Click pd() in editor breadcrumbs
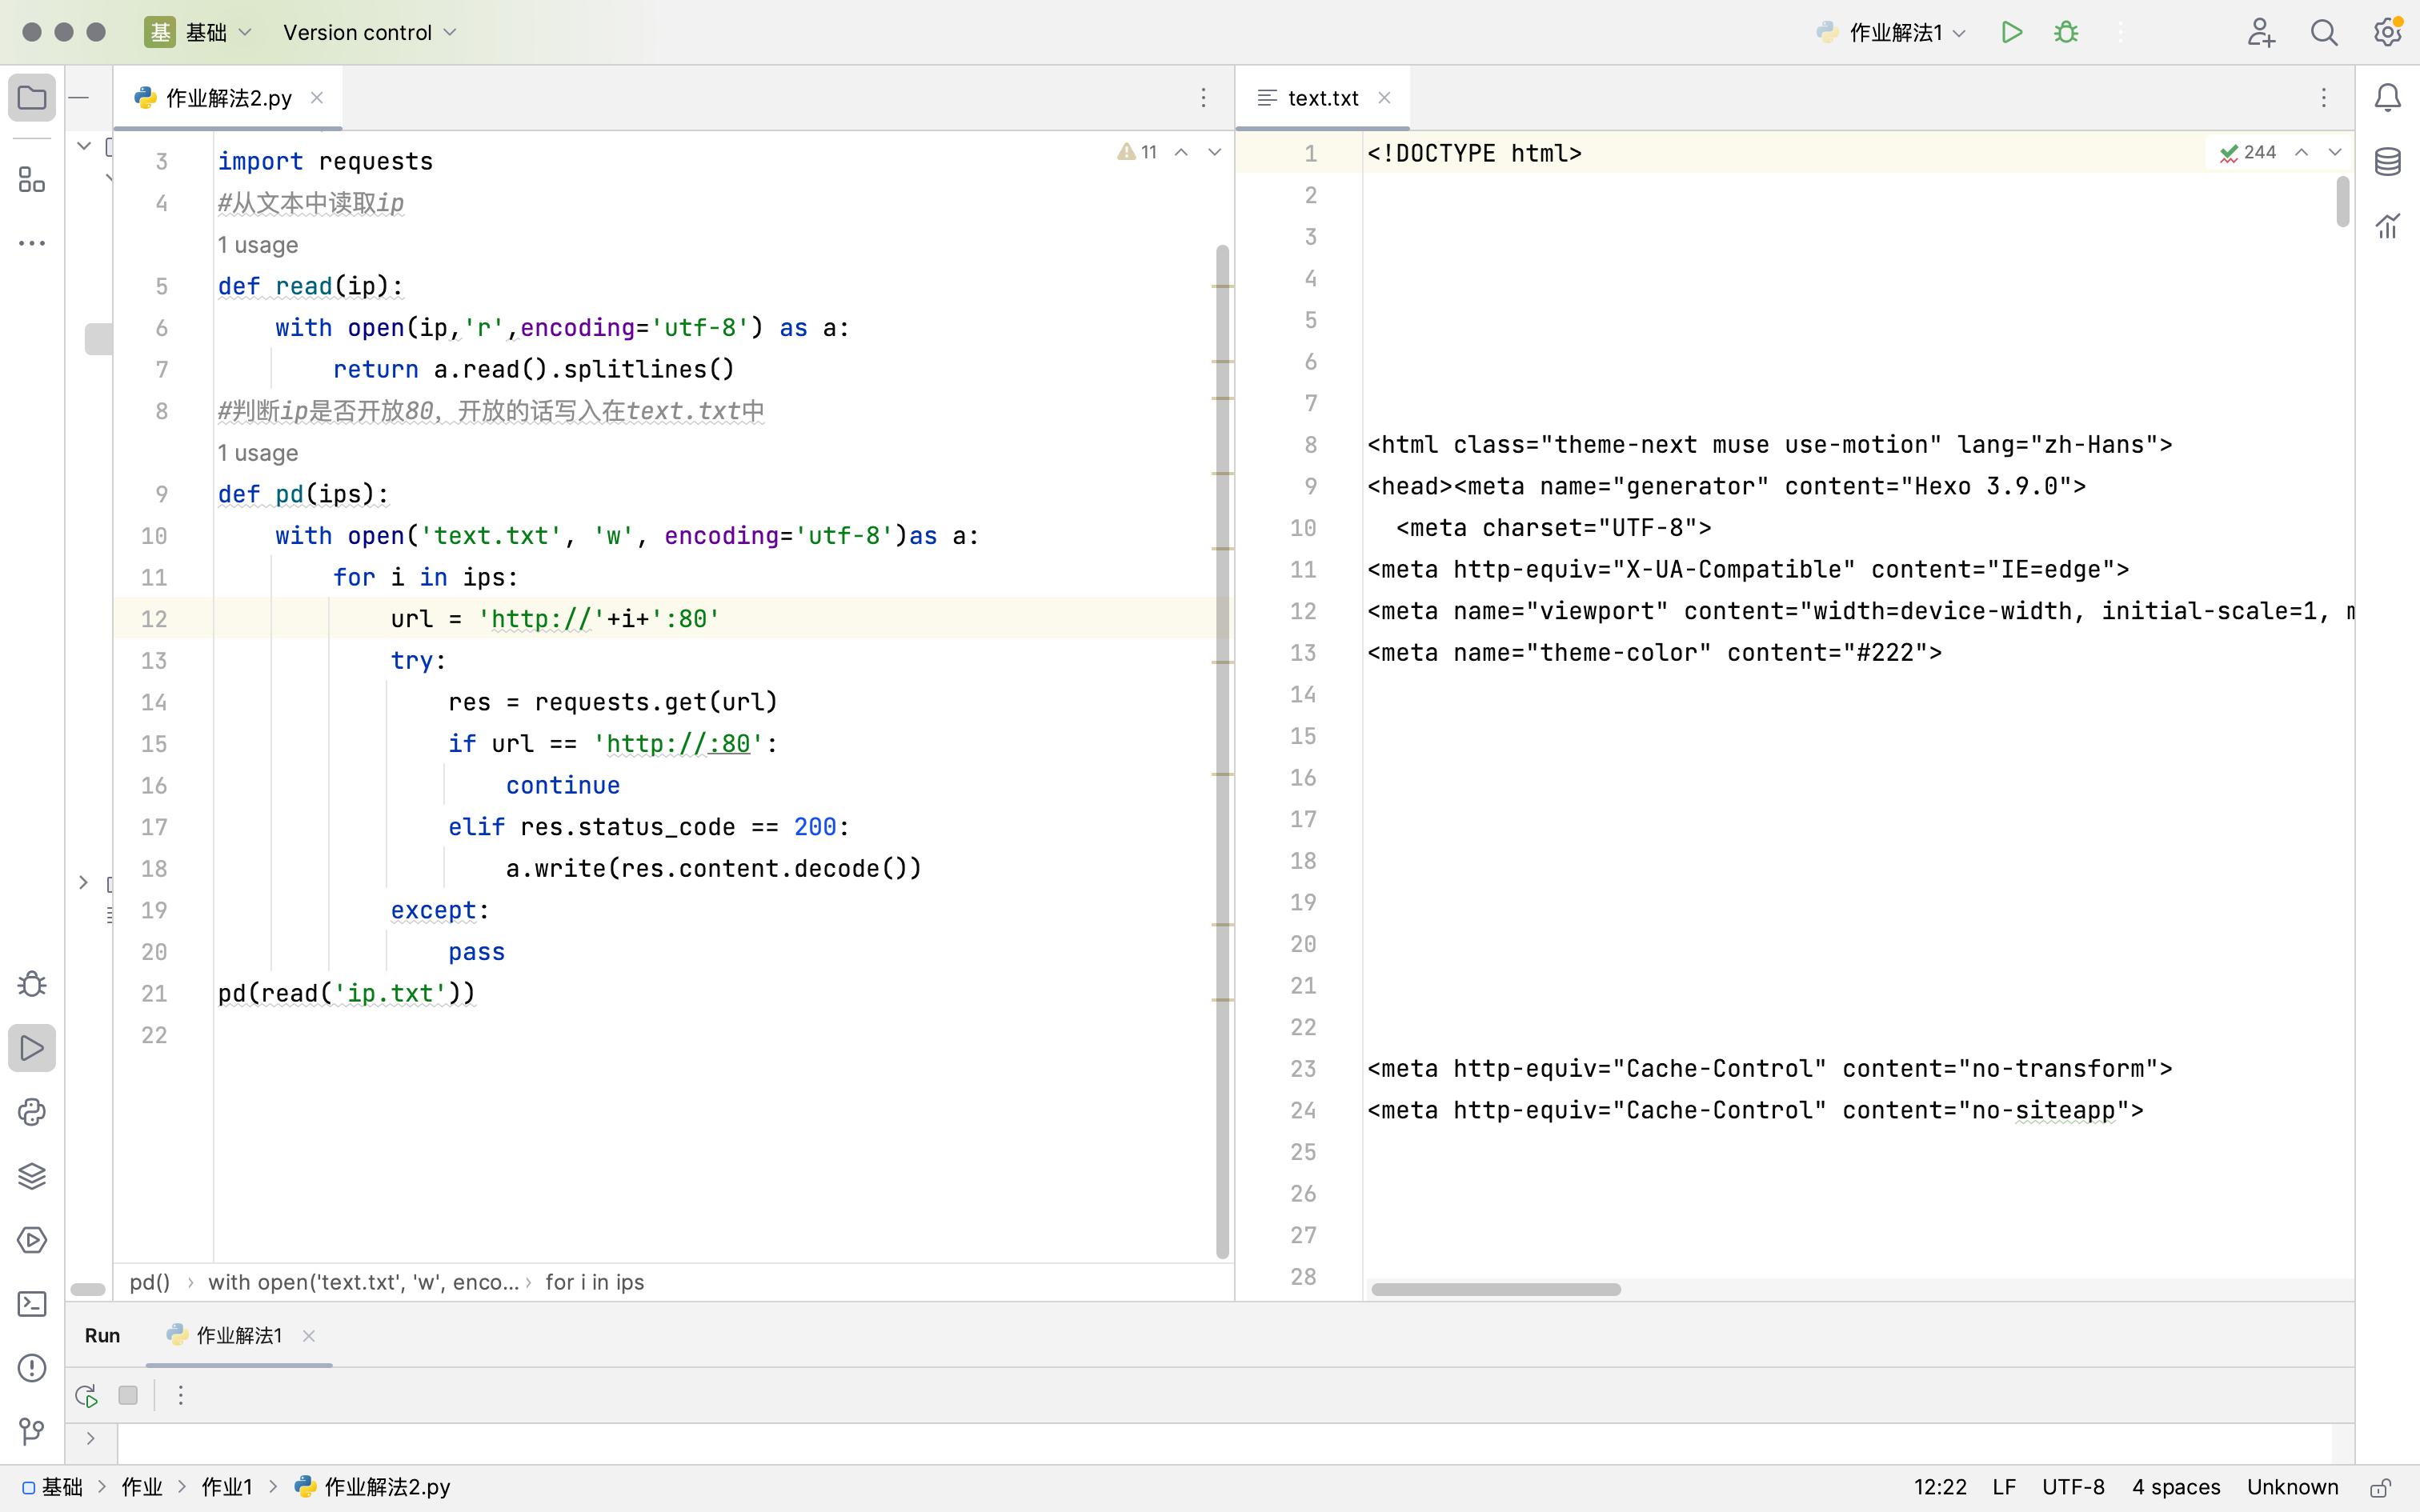The height and width of the screenshot is (1512, 2420). pos(150,1282)
